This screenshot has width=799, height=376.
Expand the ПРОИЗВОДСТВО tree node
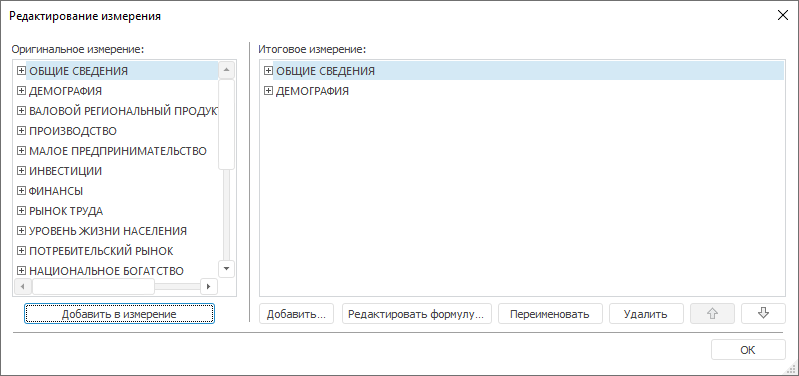21,131
